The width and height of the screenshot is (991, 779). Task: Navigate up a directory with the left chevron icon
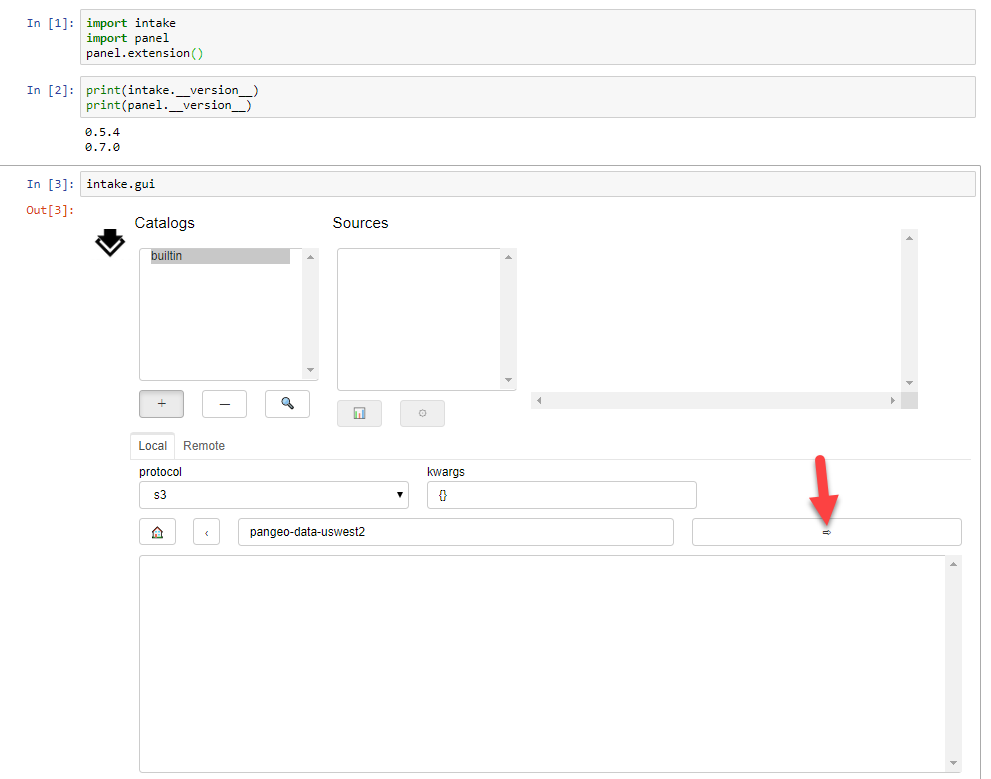point(206,531)
